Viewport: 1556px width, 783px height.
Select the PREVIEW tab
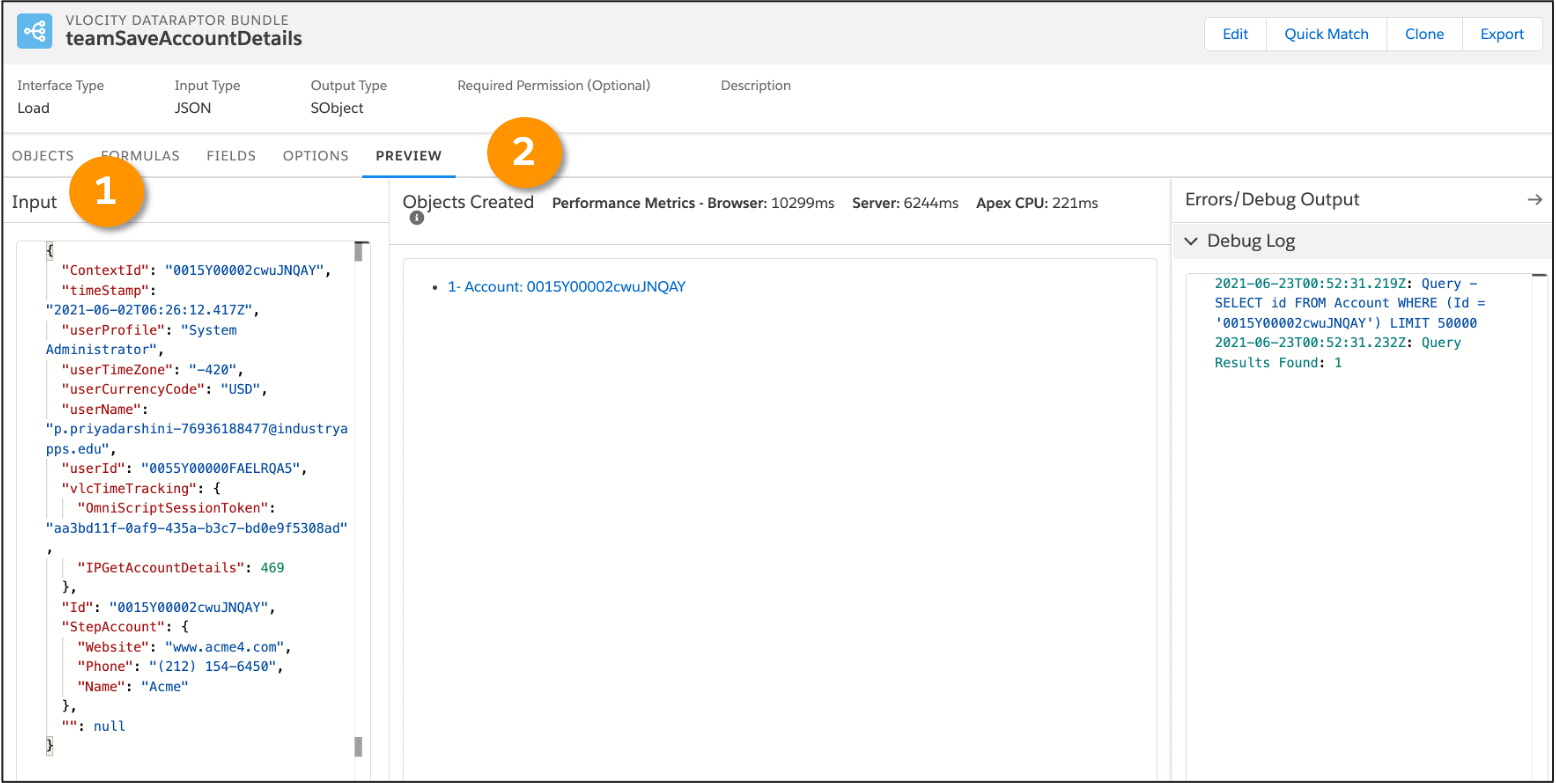[x=409, y=156]
